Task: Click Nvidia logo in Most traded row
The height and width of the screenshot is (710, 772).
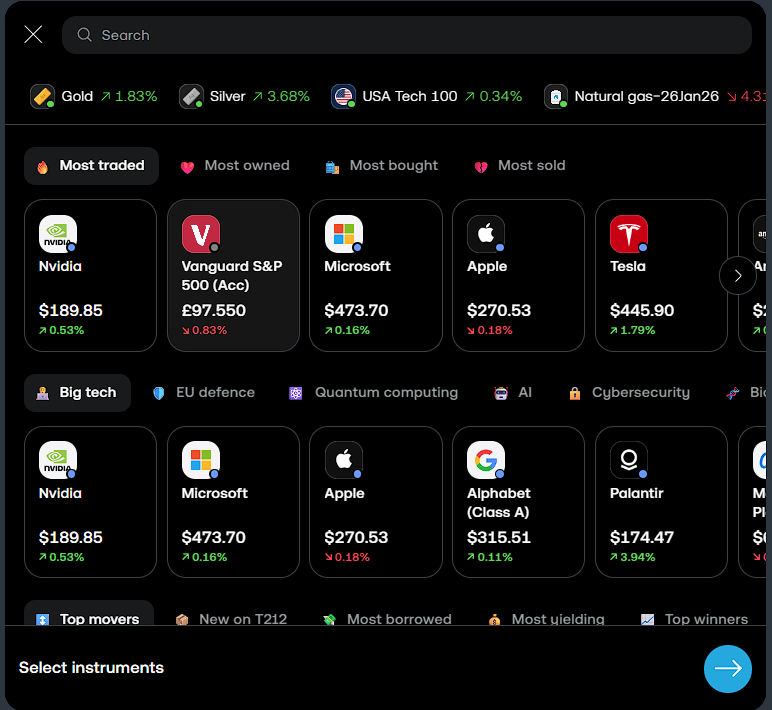Action: 58,234
